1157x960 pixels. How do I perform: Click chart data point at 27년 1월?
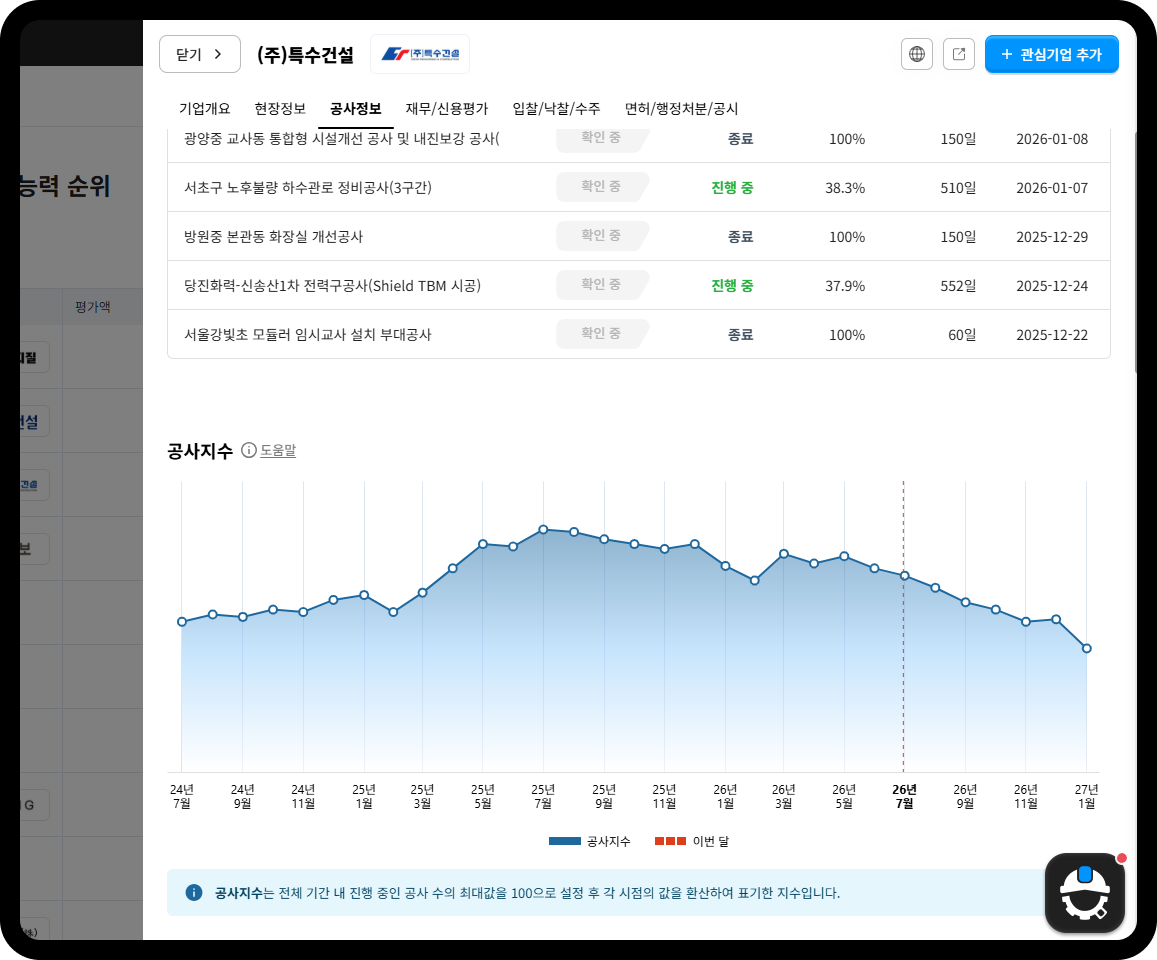pyautogui.click(x=1086, y=649)
